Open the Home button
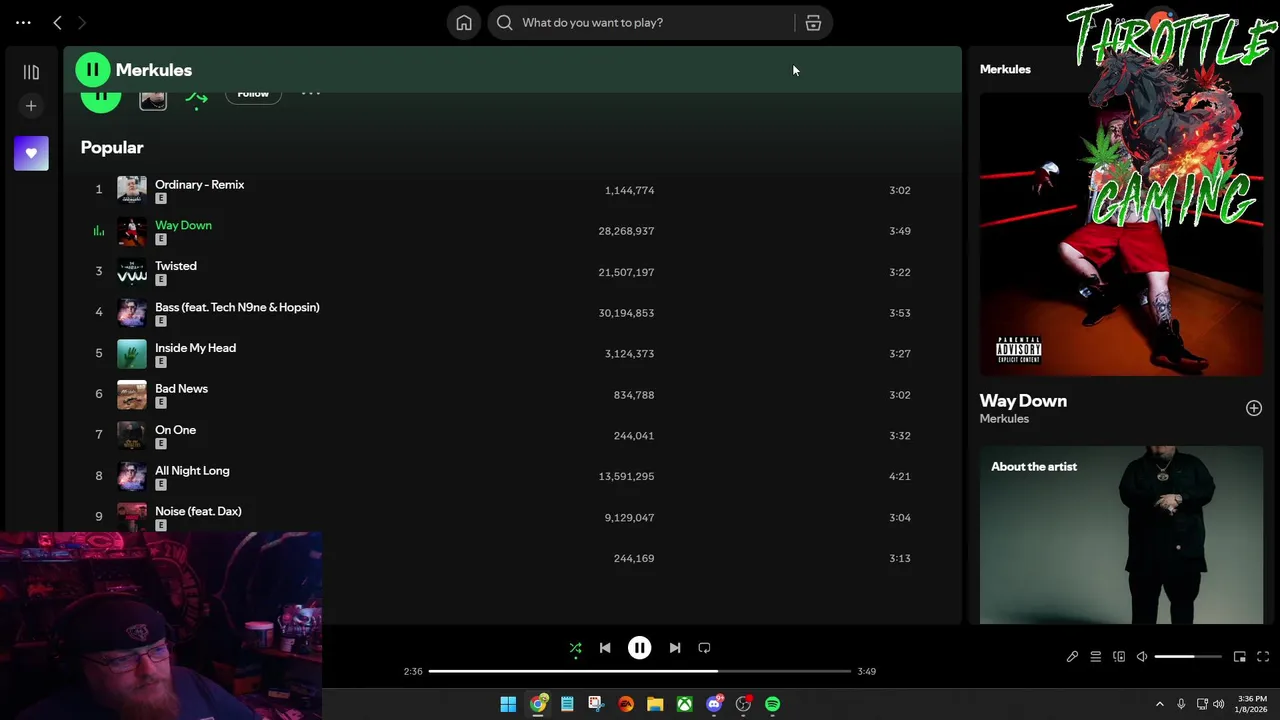This screenshot has height=720, width=1280. click(x=464, y=22)
